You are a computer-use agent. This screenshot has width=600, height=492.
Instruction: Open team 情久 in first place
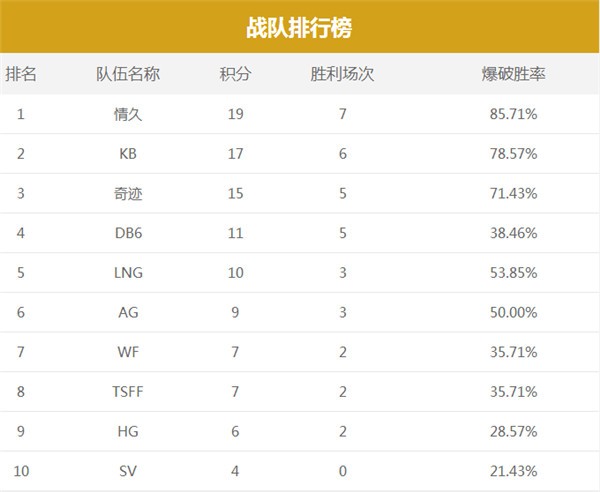pos(128,114)
